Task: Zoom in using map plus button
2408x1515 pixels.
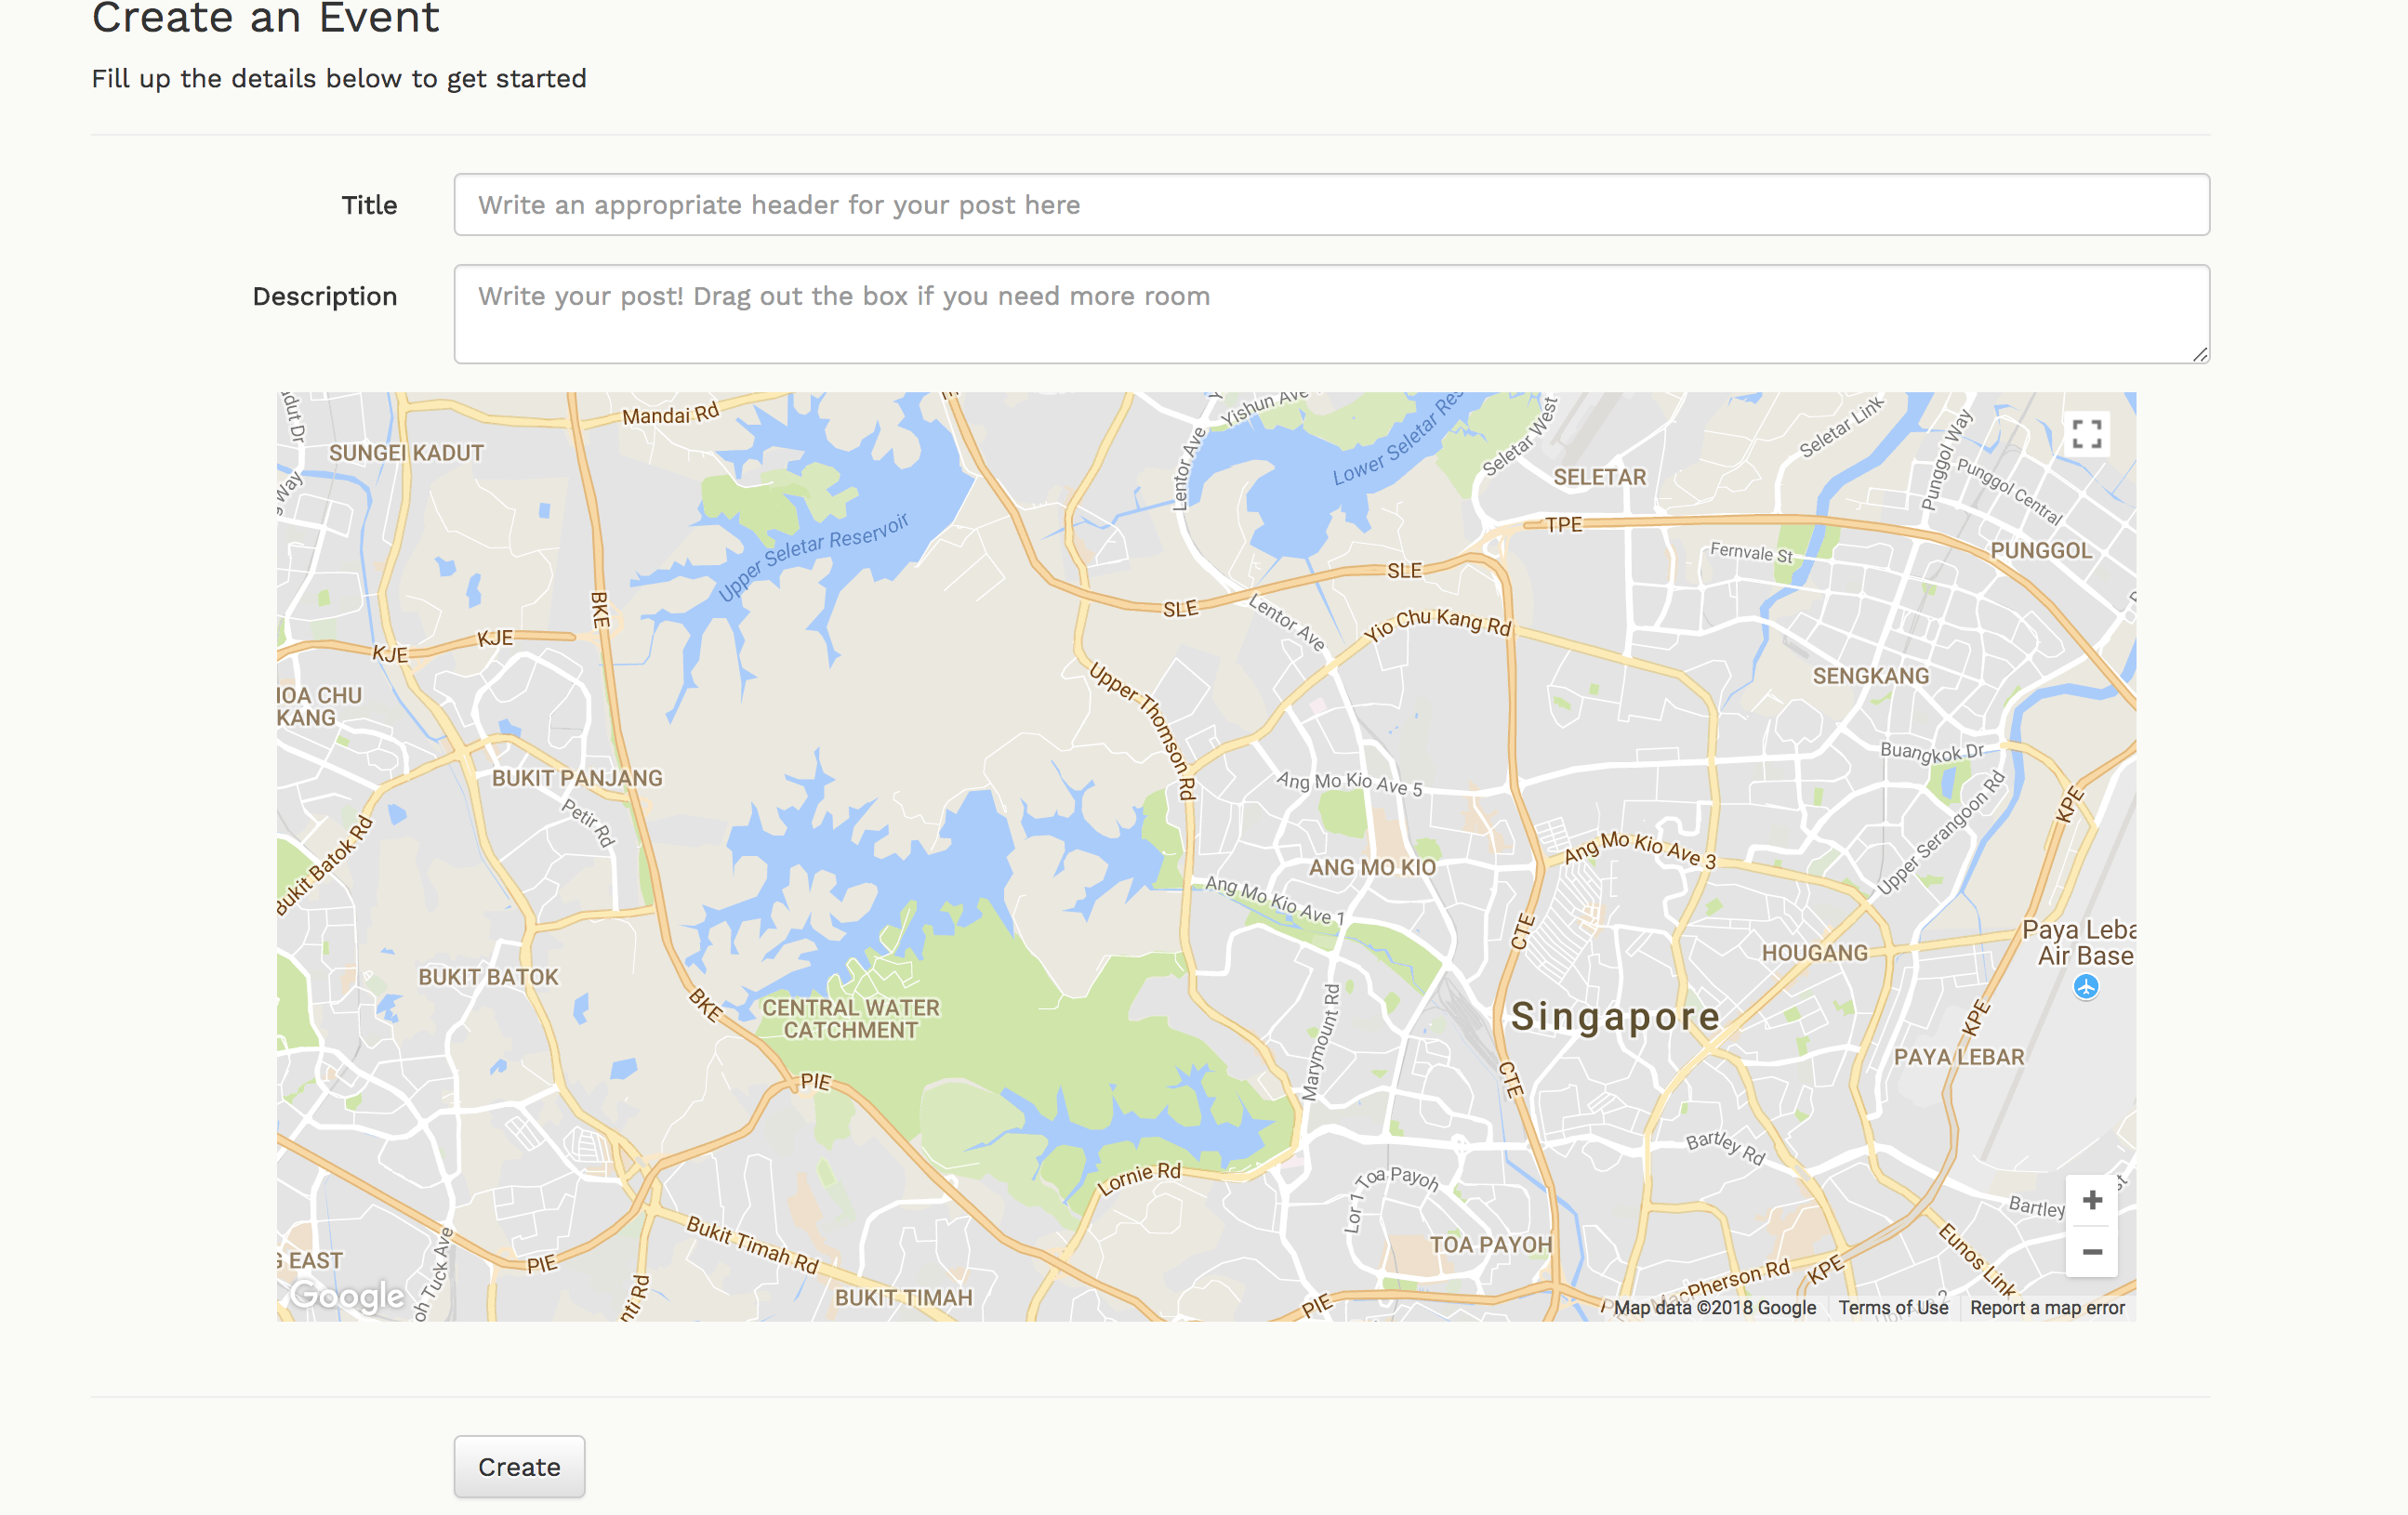Action: coord(2091,1200)
